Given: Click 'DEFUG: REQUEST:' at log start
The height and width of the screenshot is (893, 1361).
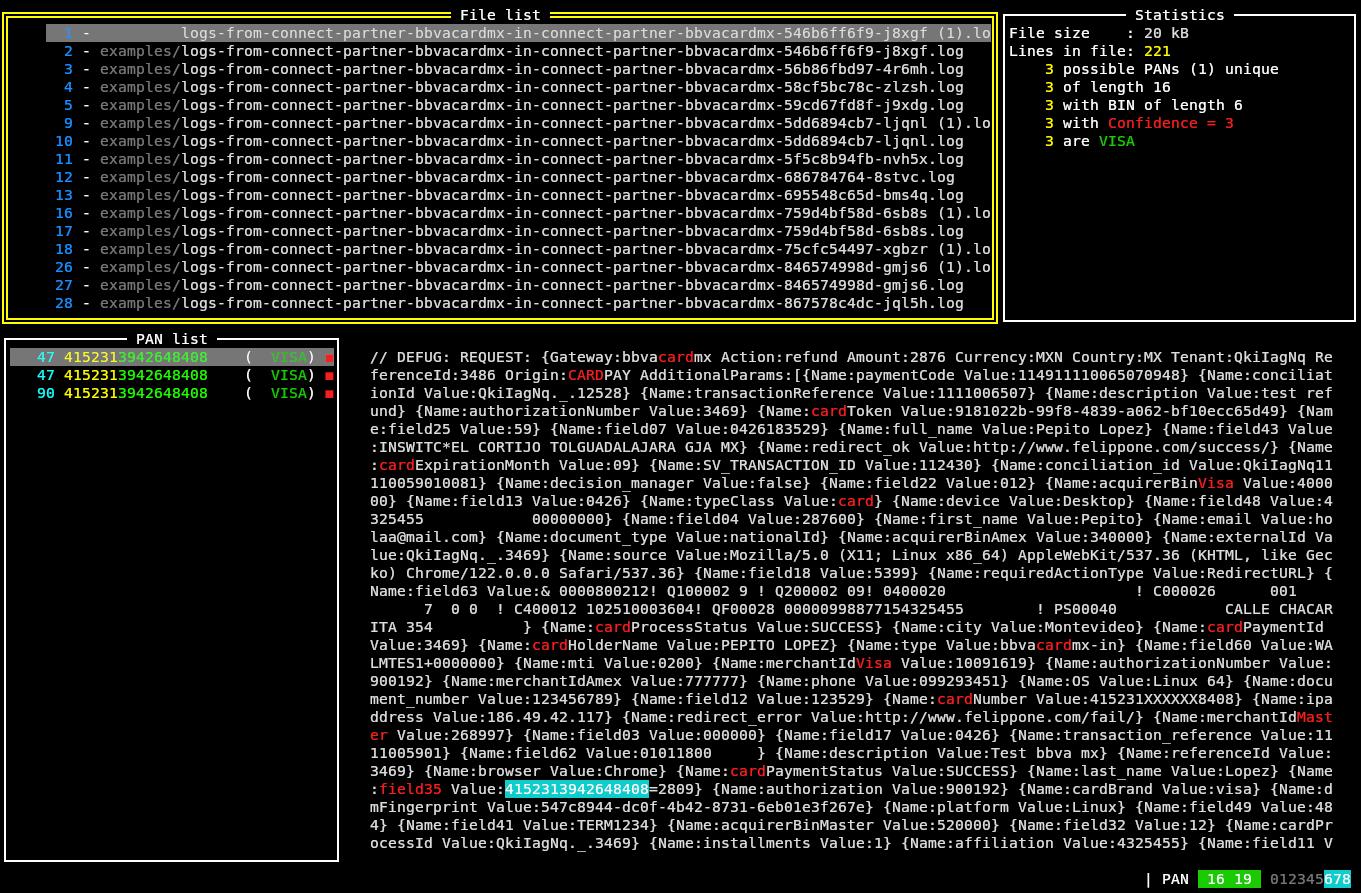Looking at the screenshot, I should pos(464,357).
